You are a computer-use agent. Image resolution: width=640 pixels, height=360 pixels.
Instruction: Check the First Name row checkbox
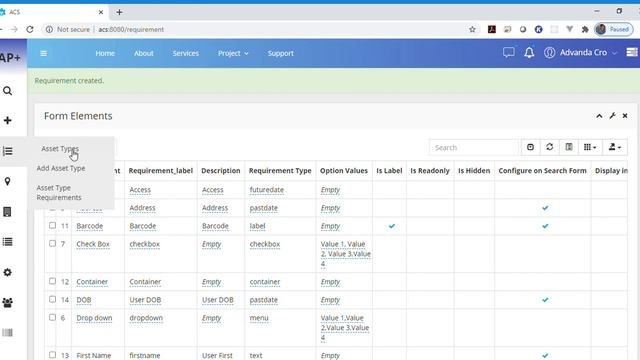pyautogui.click(x=52, y=355)
